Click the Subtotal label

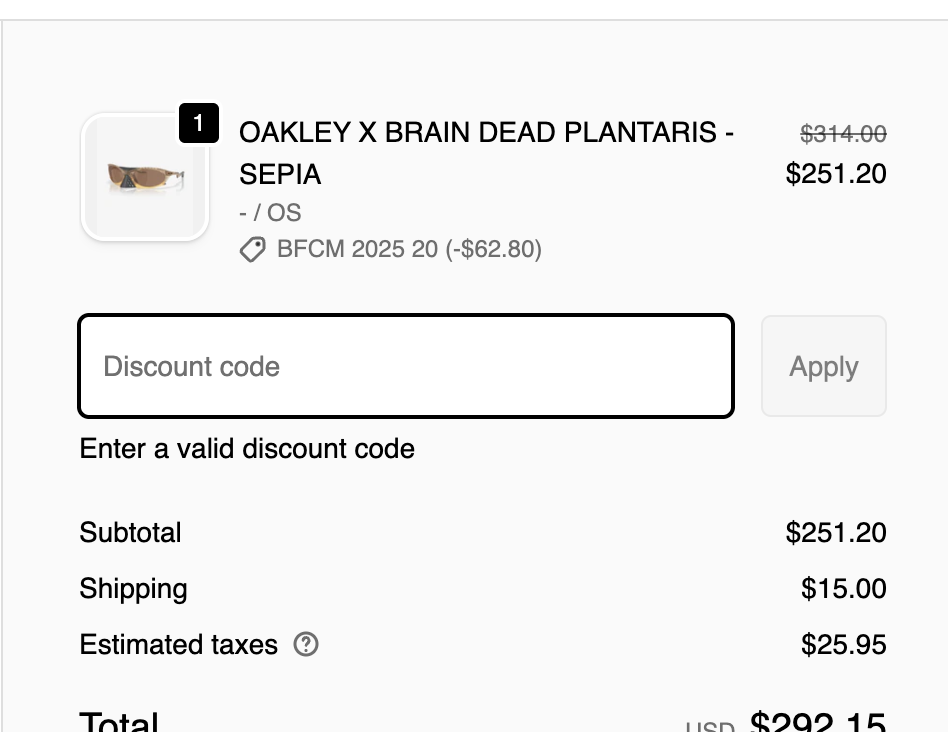[x=130, y=532]
